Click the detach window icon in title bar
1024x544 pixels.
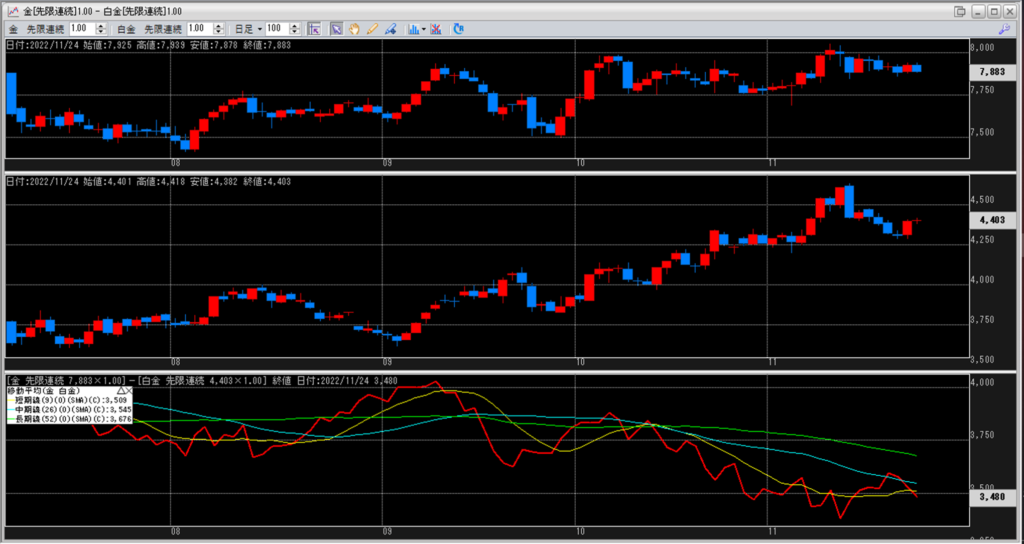coord(960,11)
